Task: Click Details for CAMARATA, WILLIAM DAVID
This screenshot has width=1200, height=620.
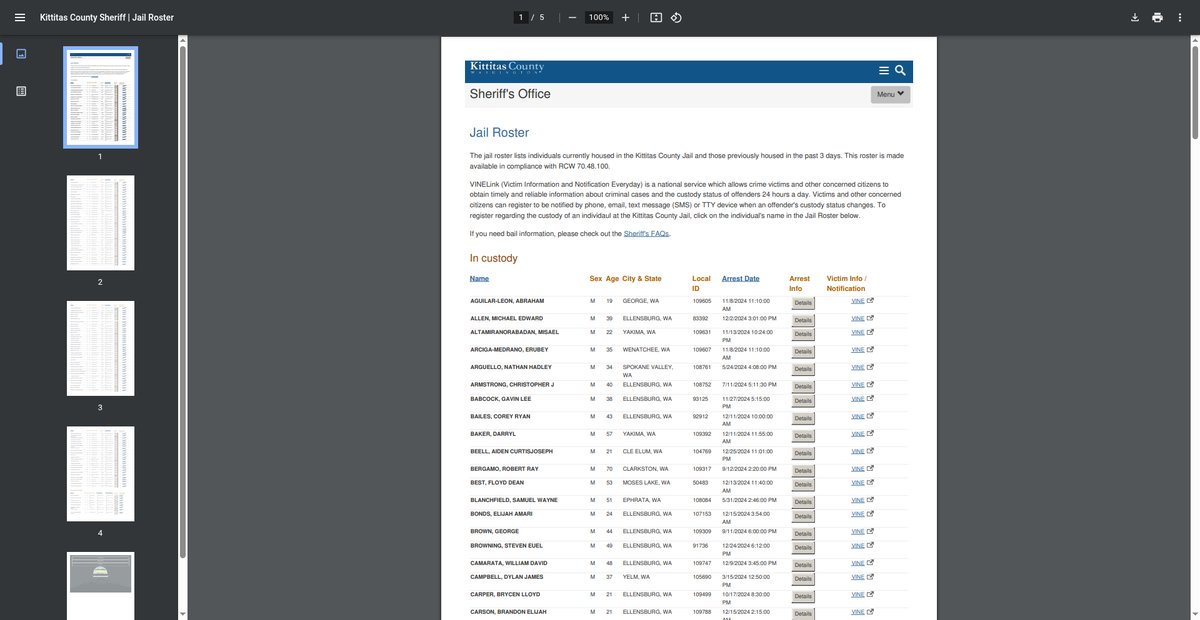Action: point(803,565)
